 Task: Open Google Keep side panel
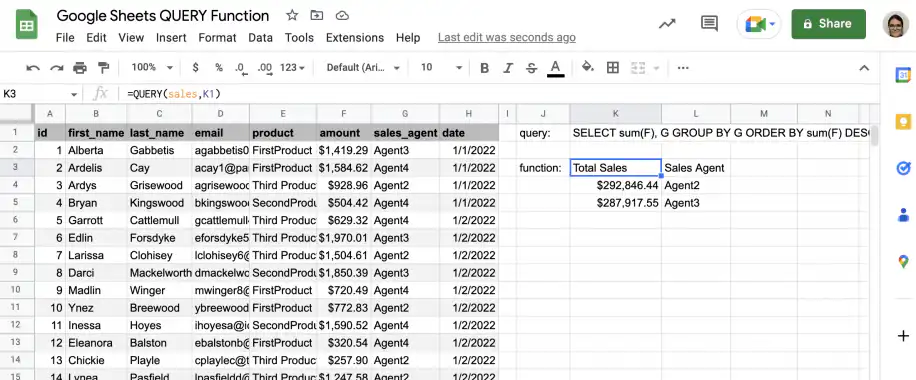pyautogui.click(x=903, y=122)
